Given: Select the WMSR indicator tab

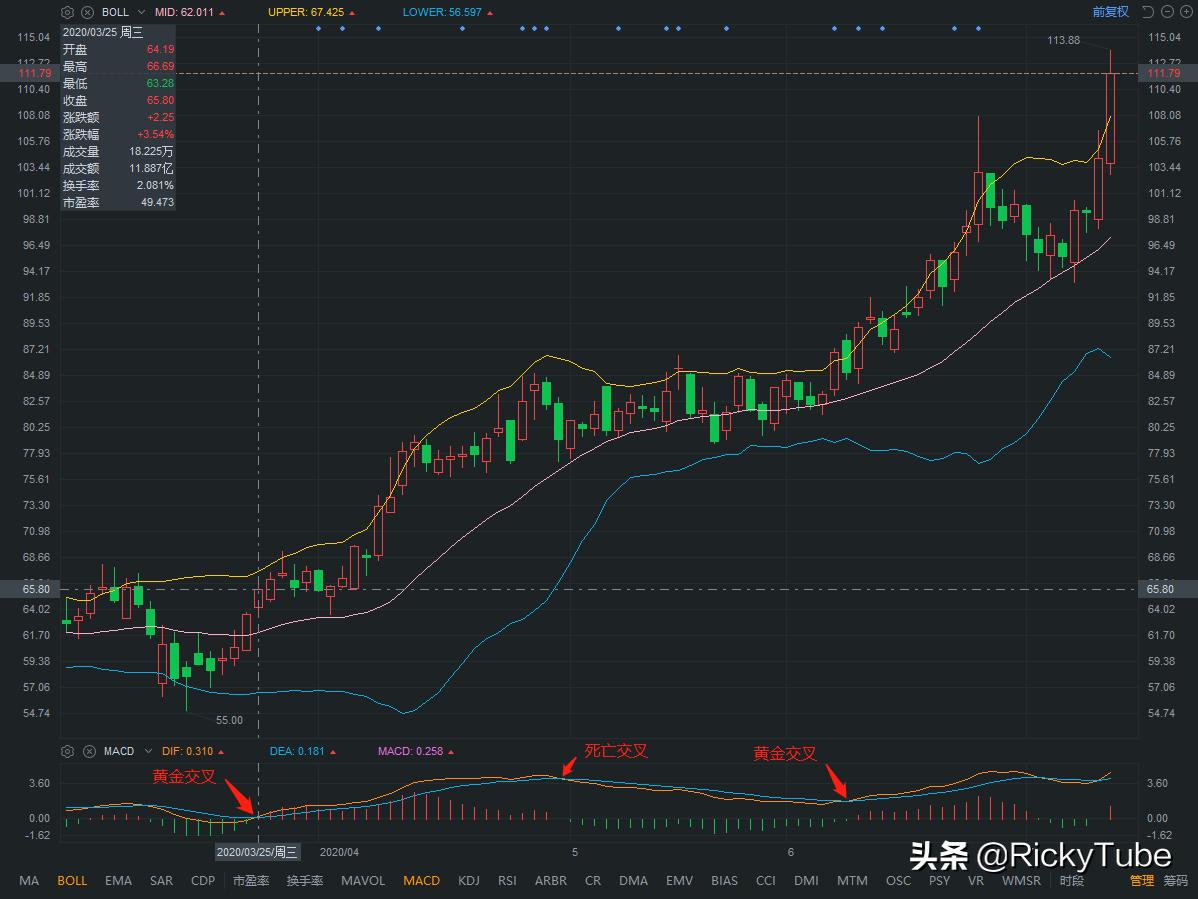Looking at the screenshot, I should pos(1022,881).
